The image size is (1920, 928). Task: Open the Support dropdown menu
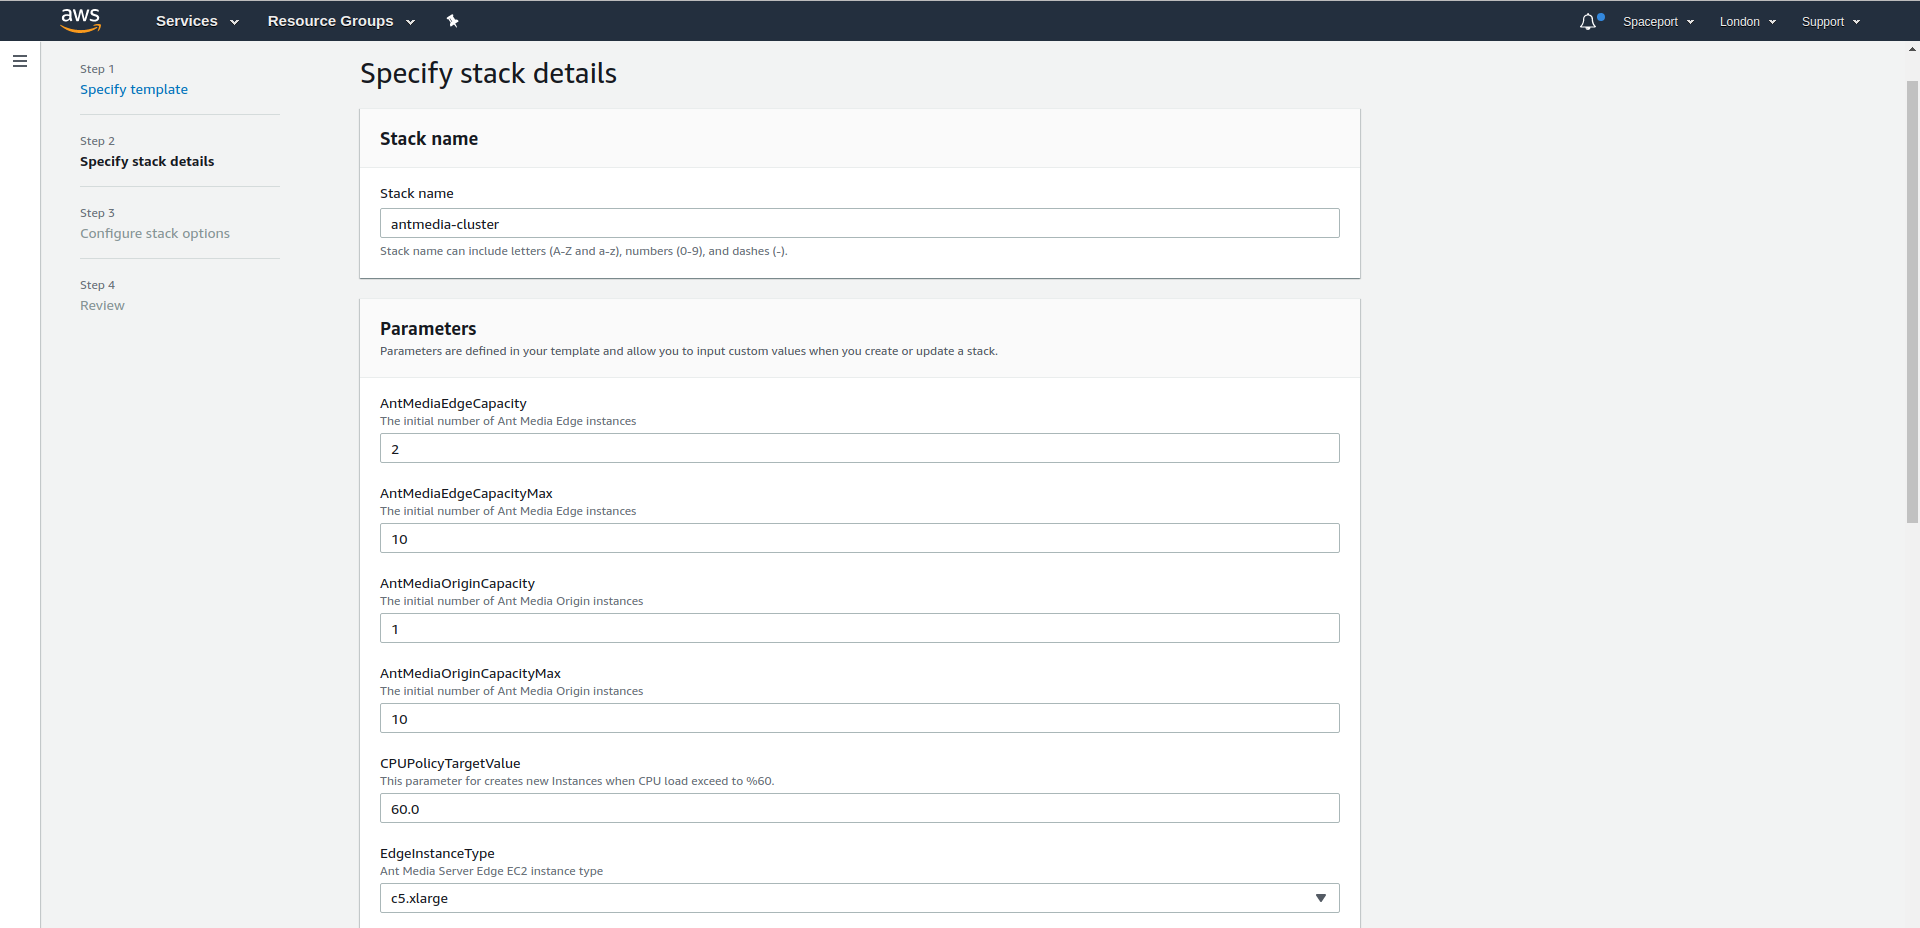(1830, 22)
